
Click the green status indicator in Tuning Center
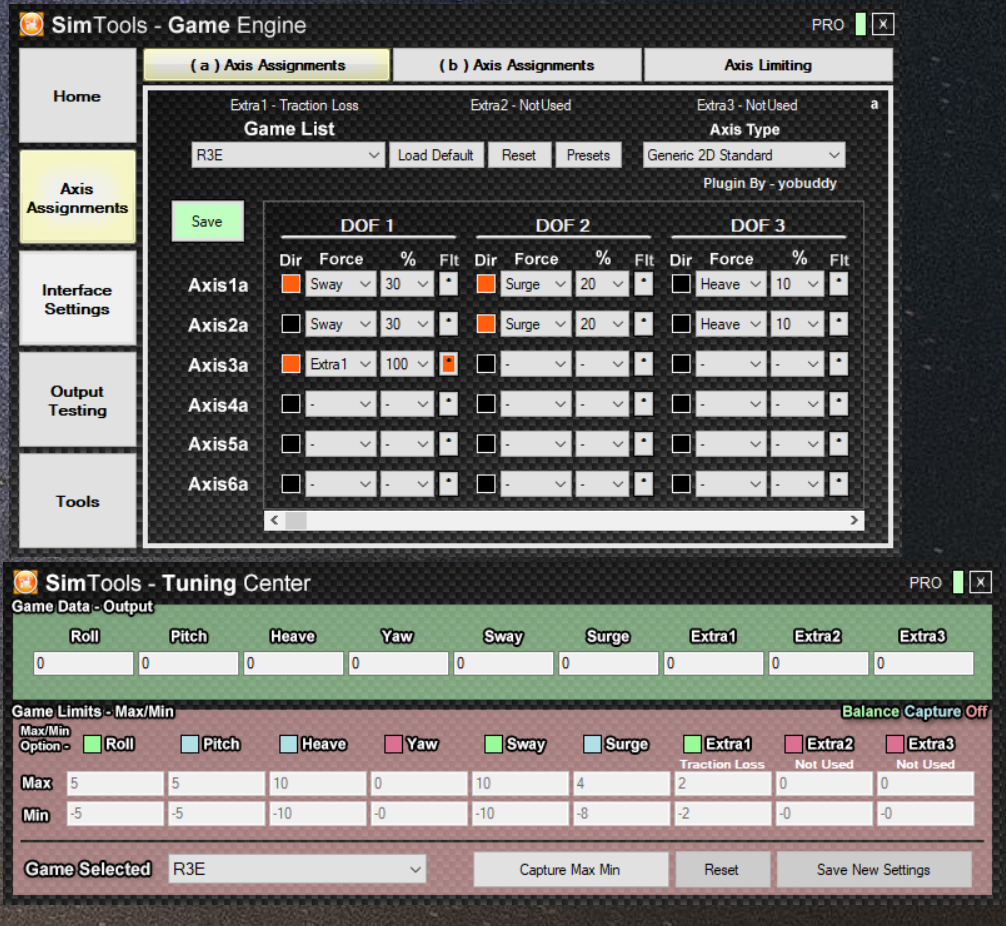click(958, 582)
